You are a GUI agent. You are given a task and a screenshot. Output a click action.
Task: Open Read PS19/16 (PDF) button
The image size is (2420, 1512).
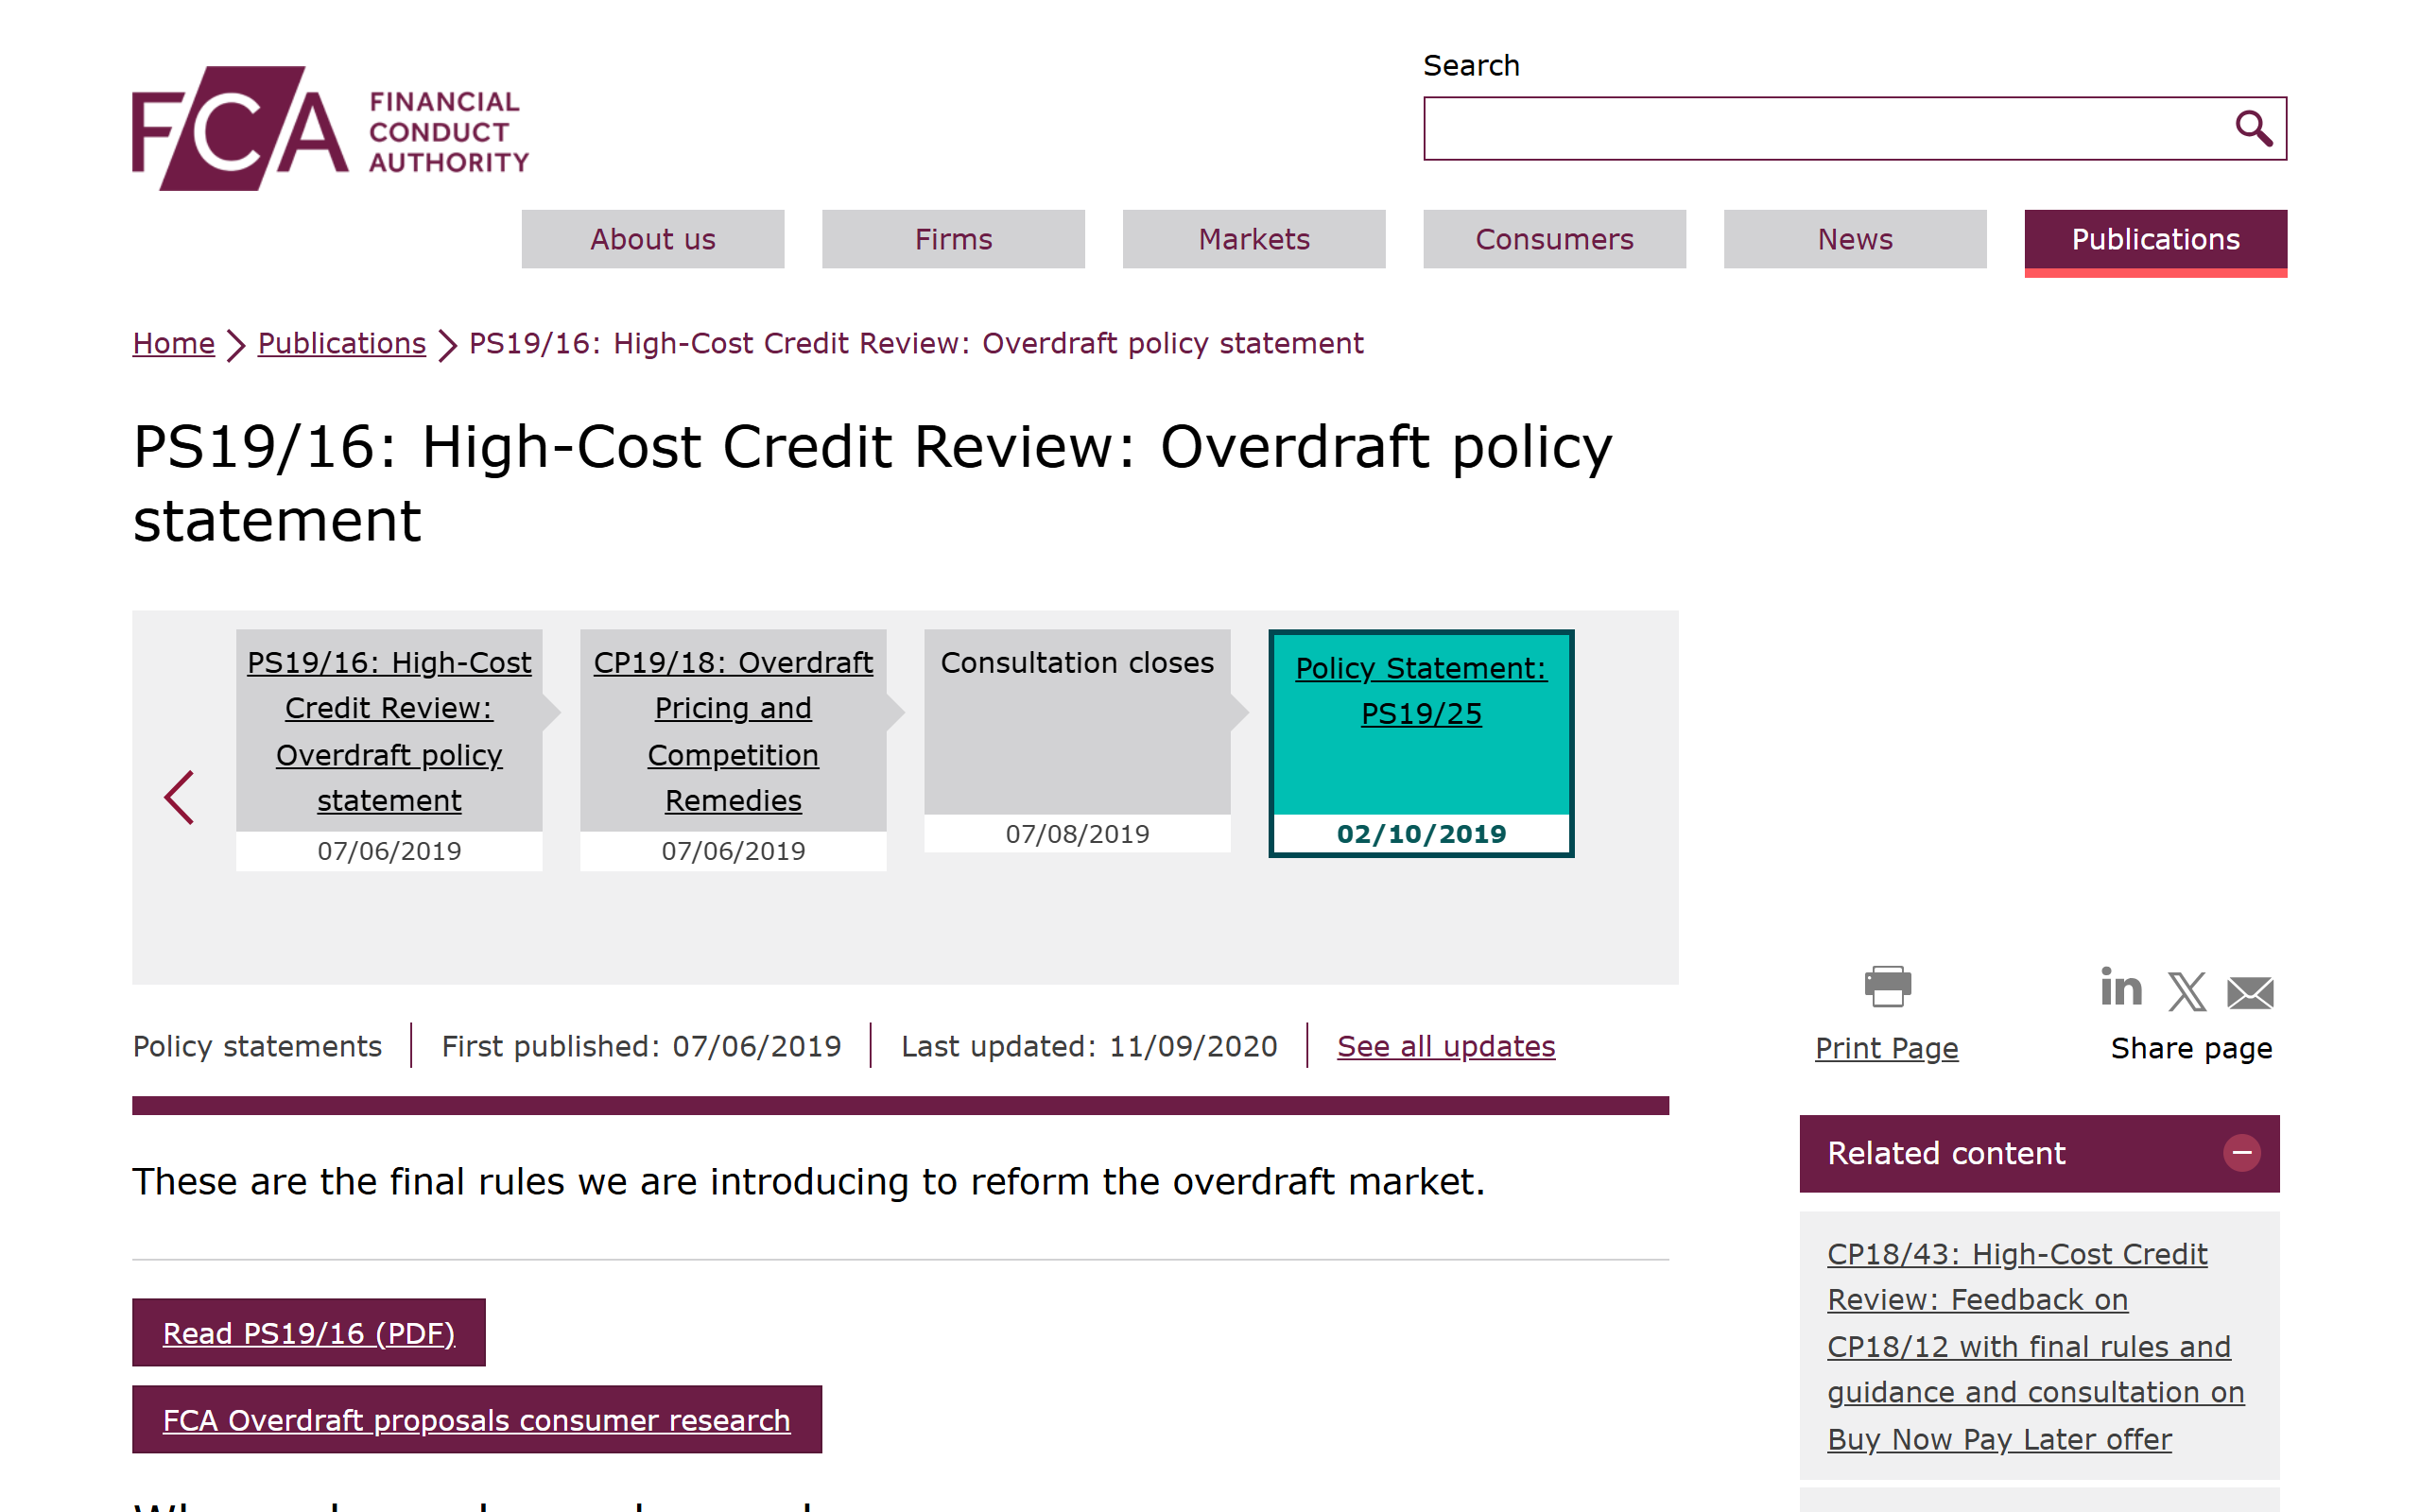pos(309,1333)
